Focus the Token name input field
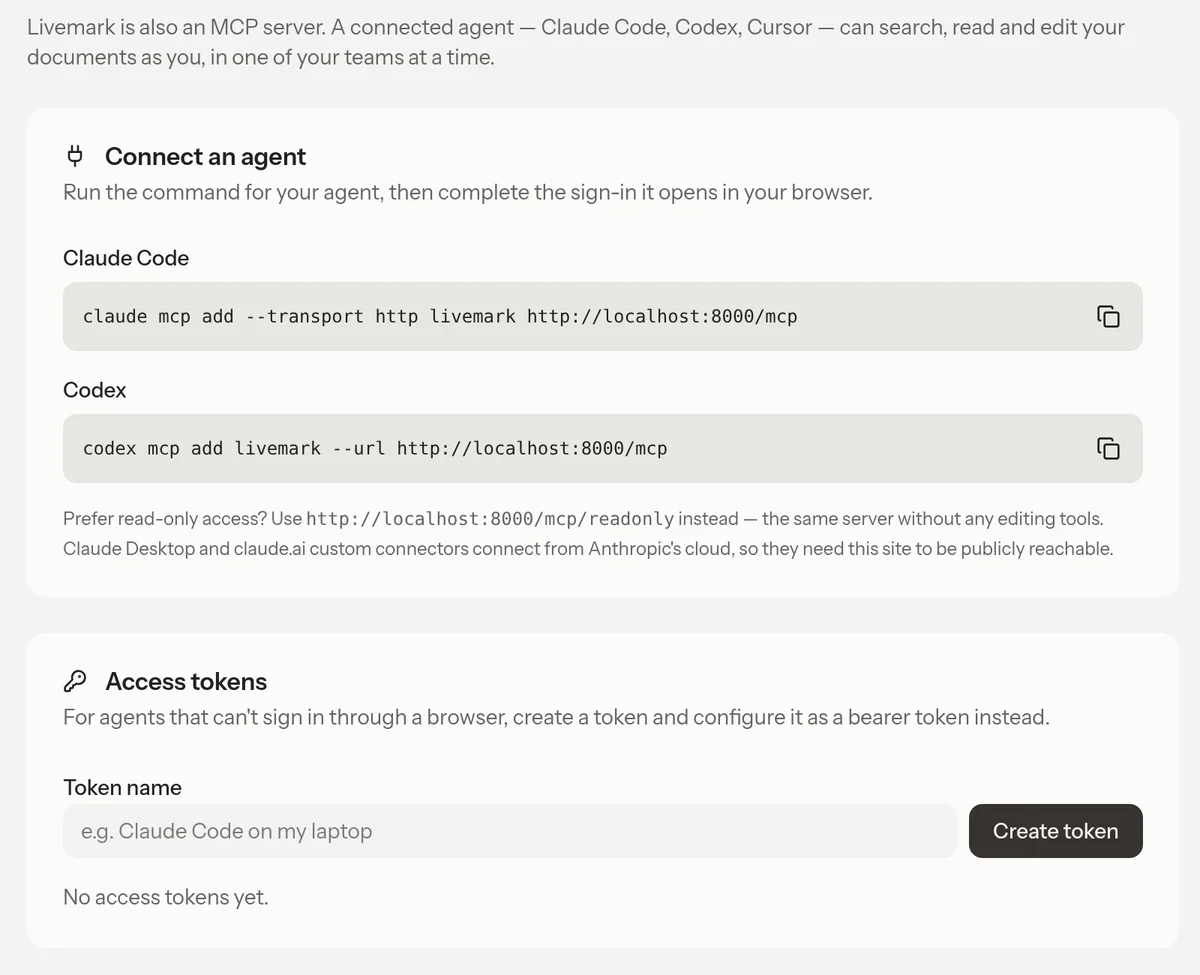 (x=510, y=831)
